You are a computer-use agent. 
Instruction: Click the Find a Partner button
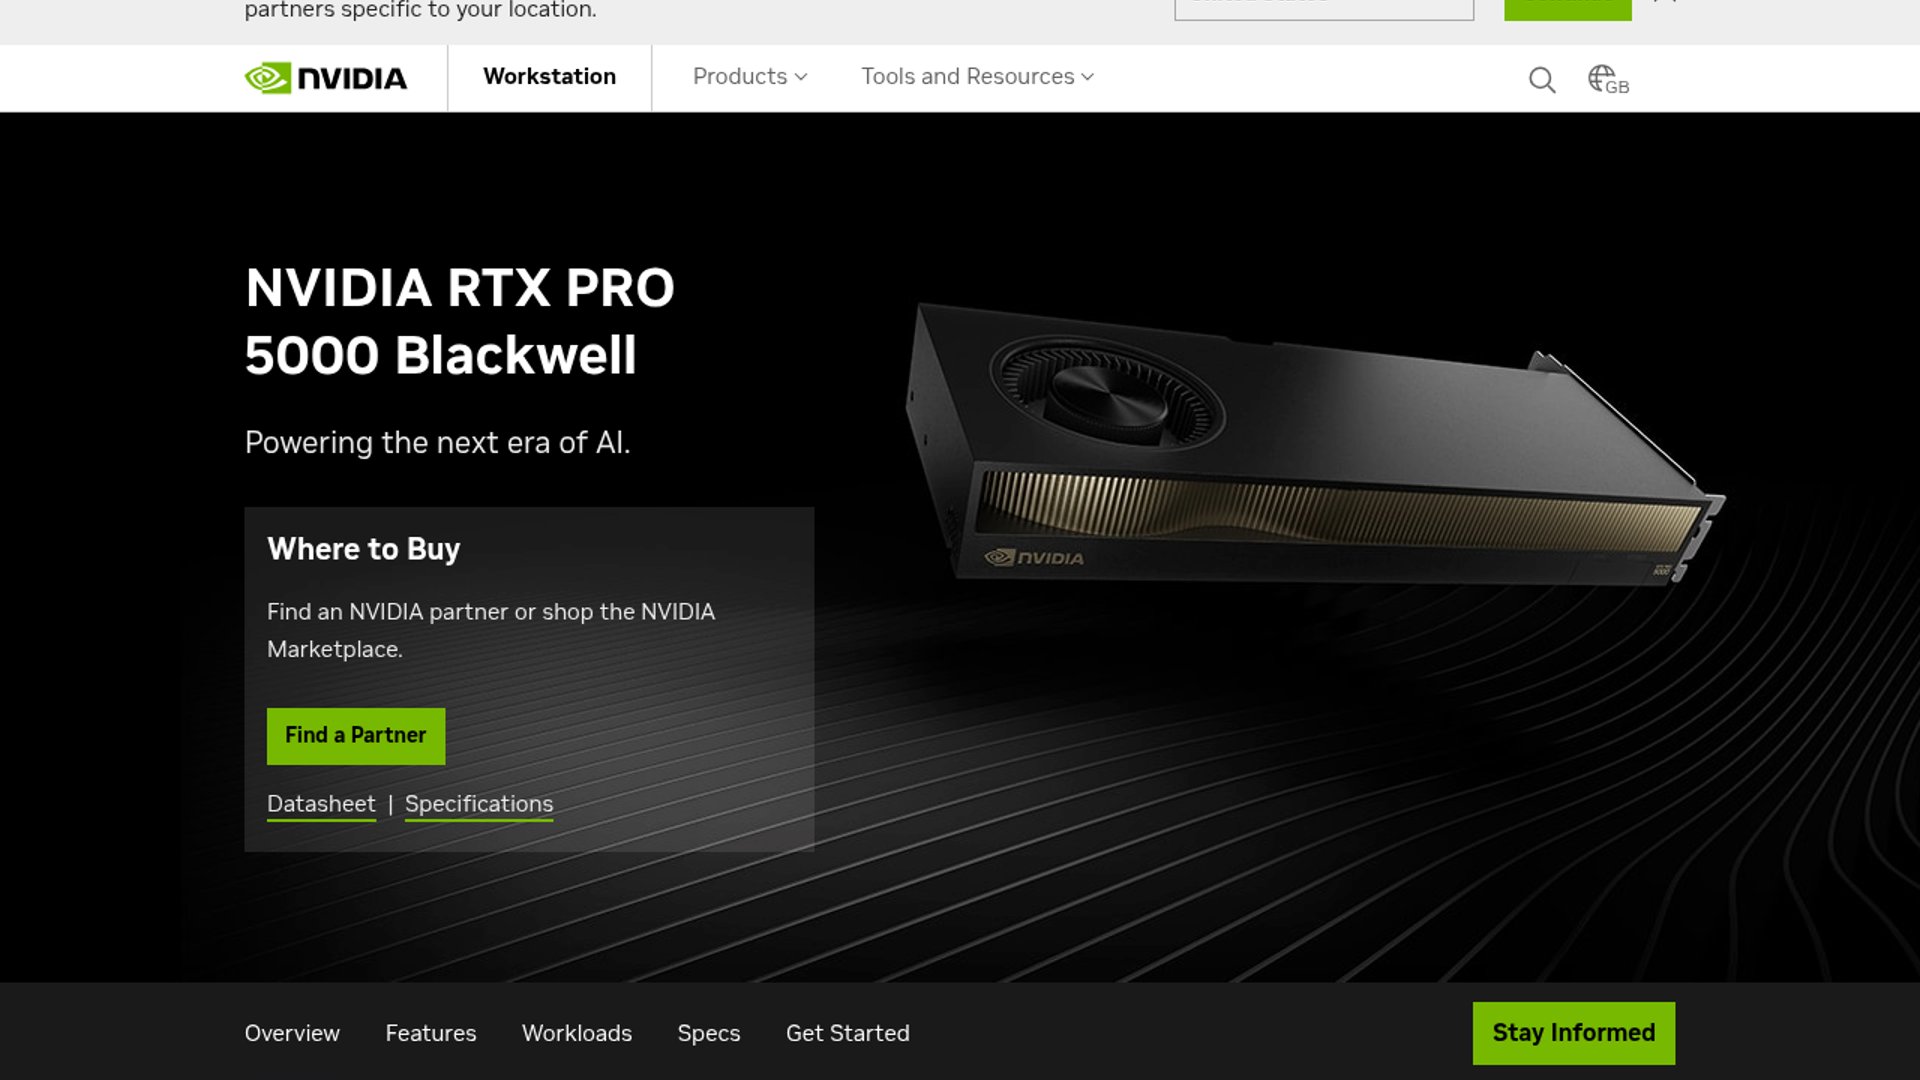coord(356,736)
